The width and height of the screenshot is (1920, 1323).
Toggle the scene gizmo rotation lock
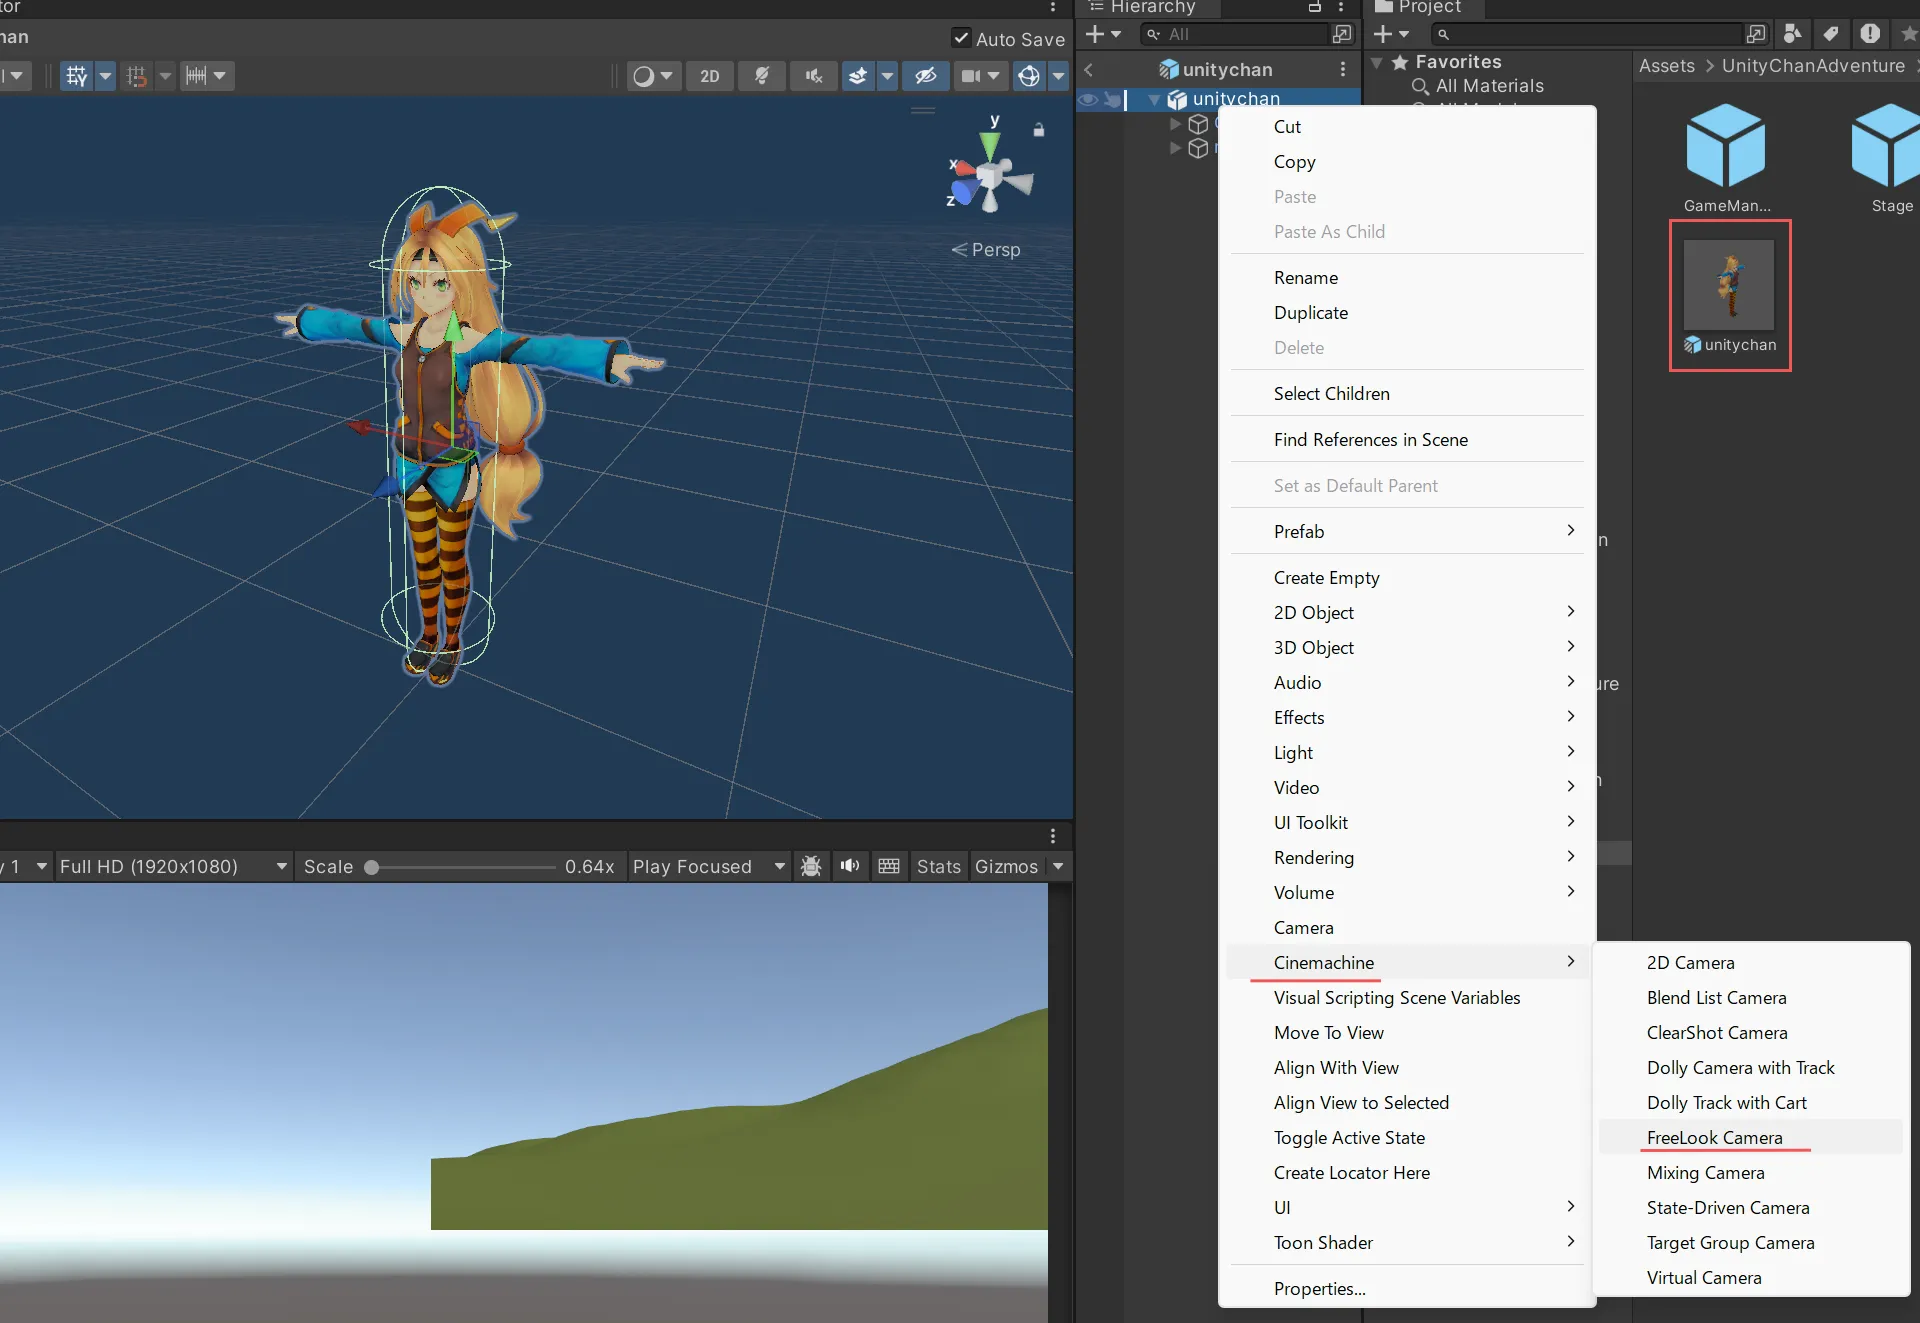coord(1039,130)
